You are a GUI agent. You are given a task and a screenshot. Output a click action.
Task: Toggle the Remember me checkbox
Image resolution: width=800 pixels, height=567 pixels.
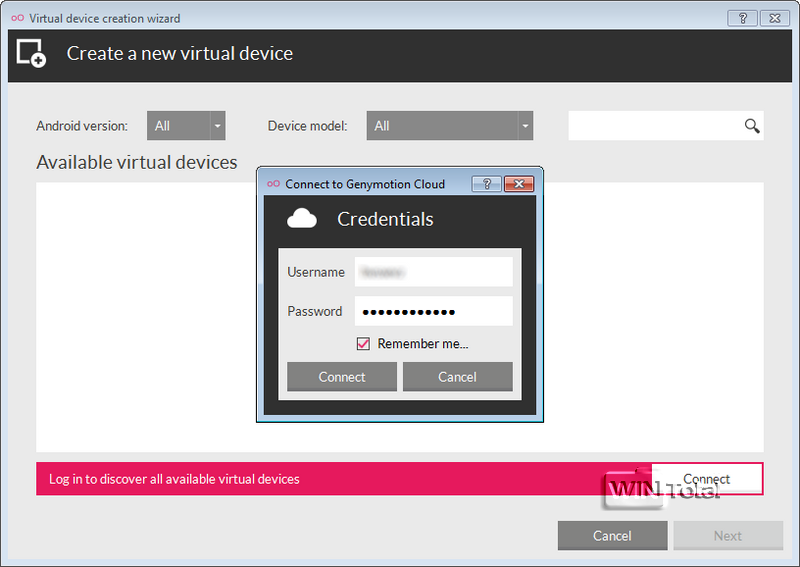[363, 343]
